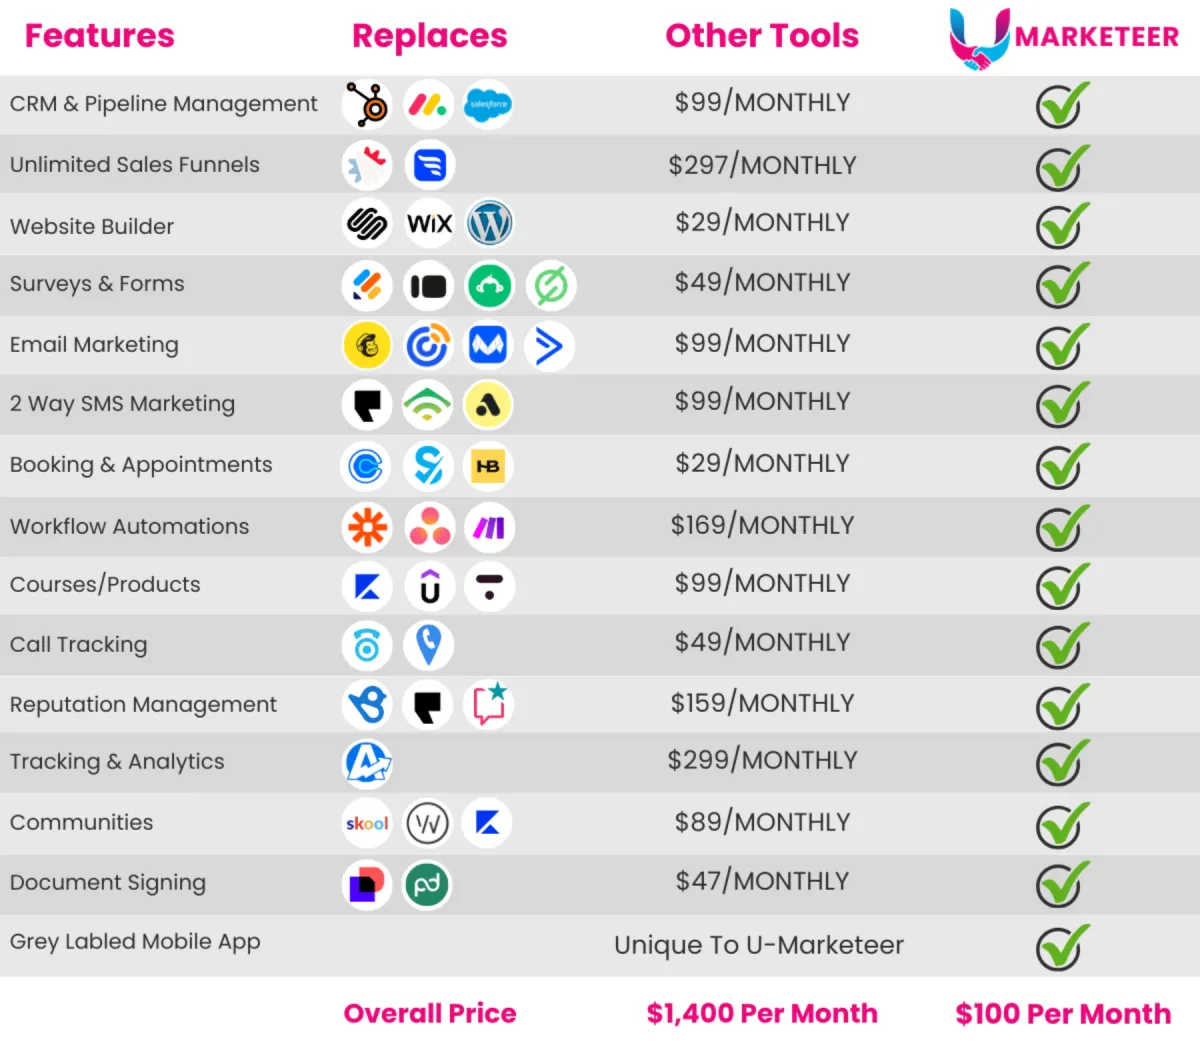Select the Zapier orange asterisk logo
This screenshot has height=1050, width=1200.
[367, 527]
